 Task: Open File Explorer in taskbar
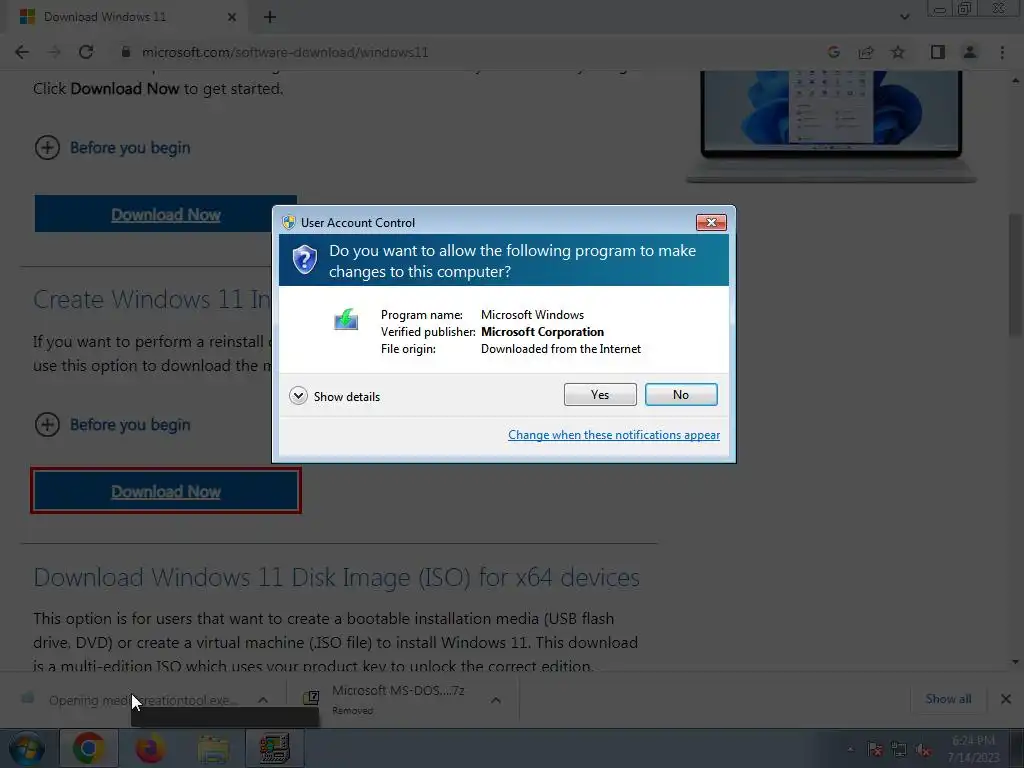[x=214, y=749]
